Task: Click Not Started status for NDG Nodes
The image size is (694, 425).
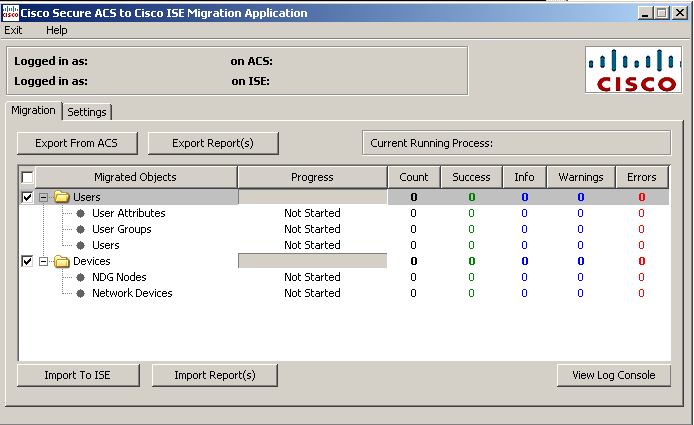Action: pyautogui.click(x=312, y=277)
